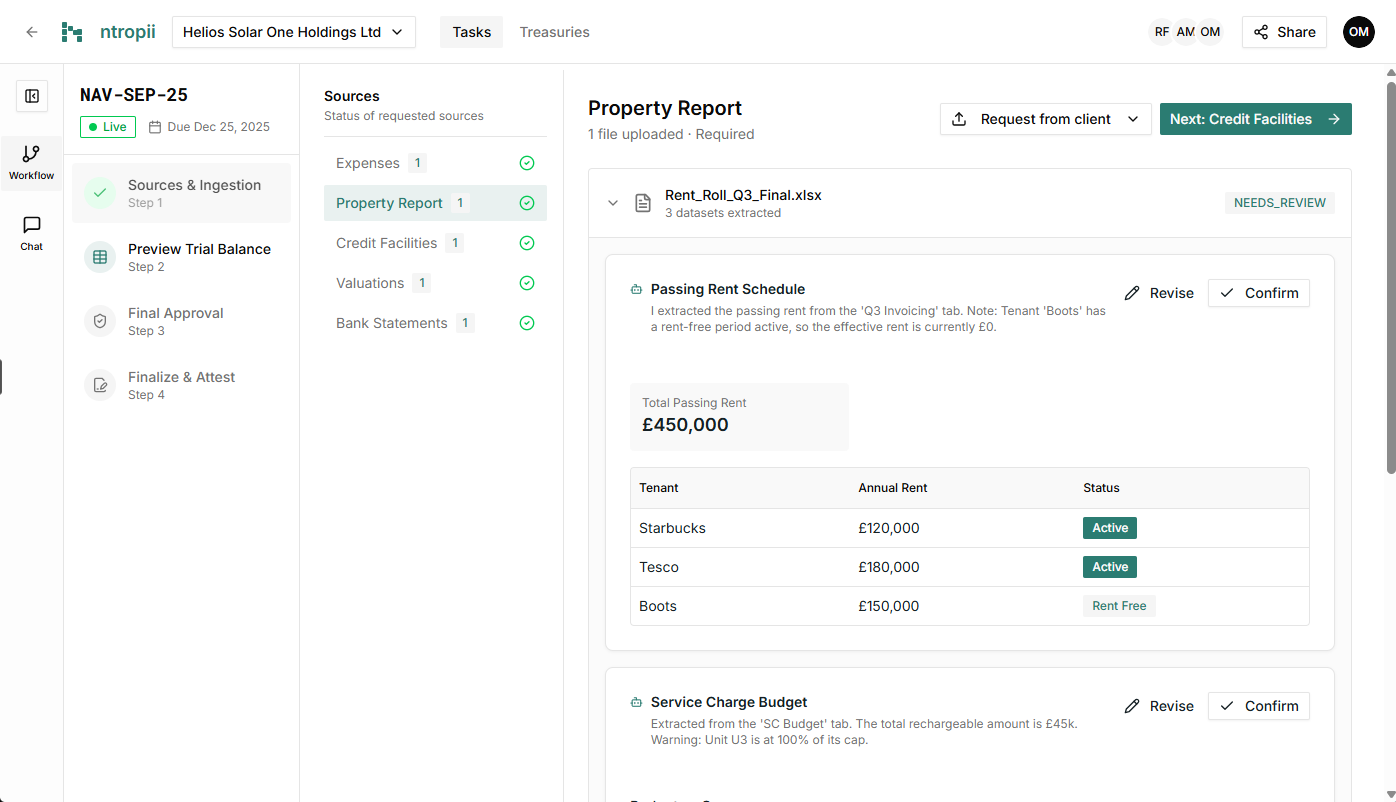1396x802 pixels.
Task: Select Credit Facilities in Sources list
Action: [387, 243]
